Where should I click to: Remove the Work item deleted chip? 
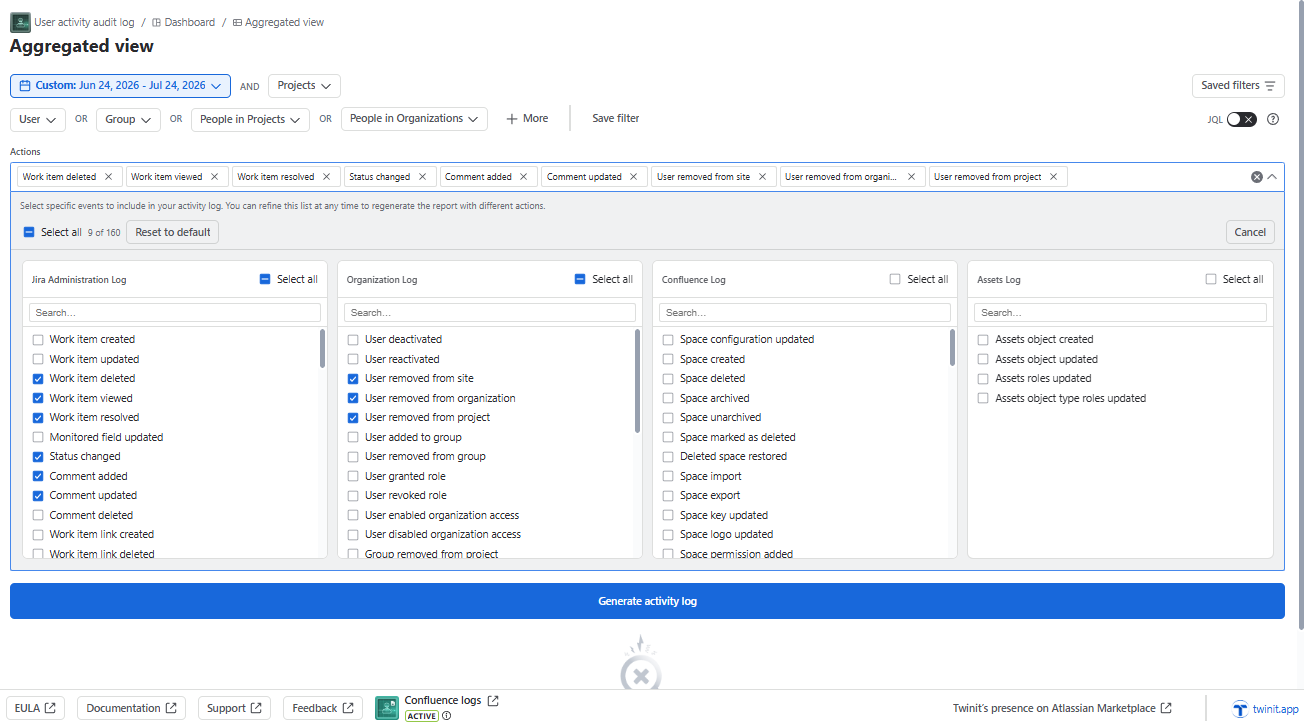(x=109, y=177)
